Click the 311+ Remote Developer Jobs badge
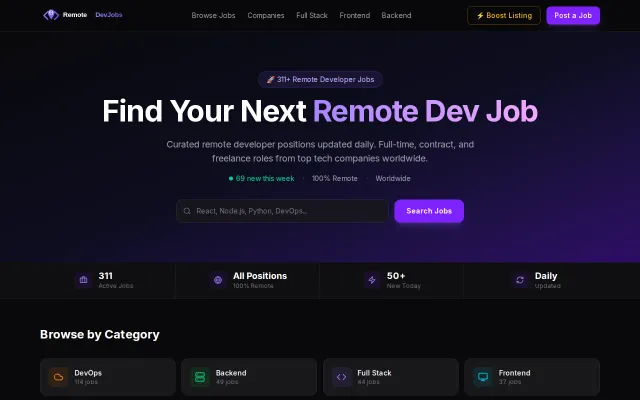640x400 pixels. coord(320,80)
